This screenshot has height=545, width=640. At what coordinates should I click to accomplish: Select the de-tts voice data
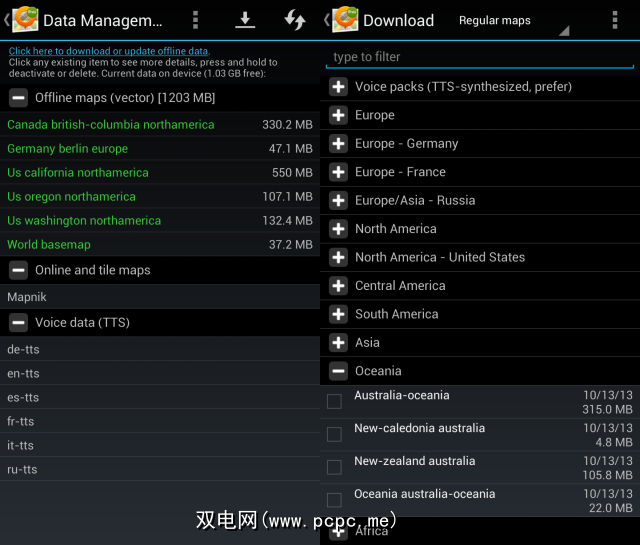(160, 349)
